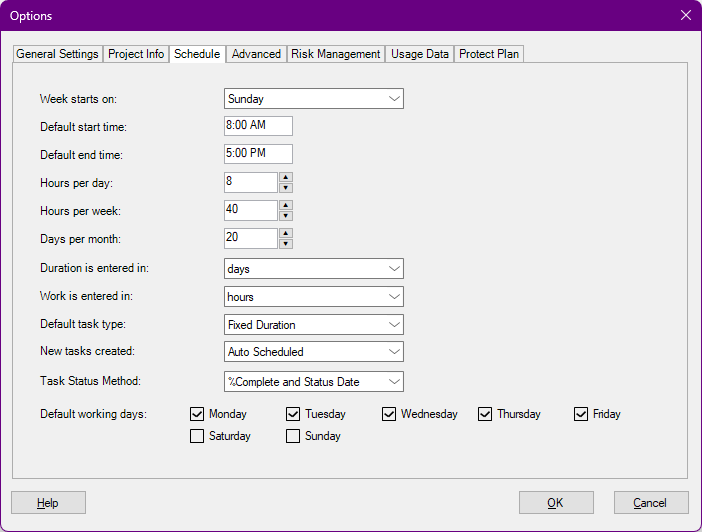This screenshot has height=532, width=702.
Task: Decrease Hours per week spinner value
Action: [286, 216]
